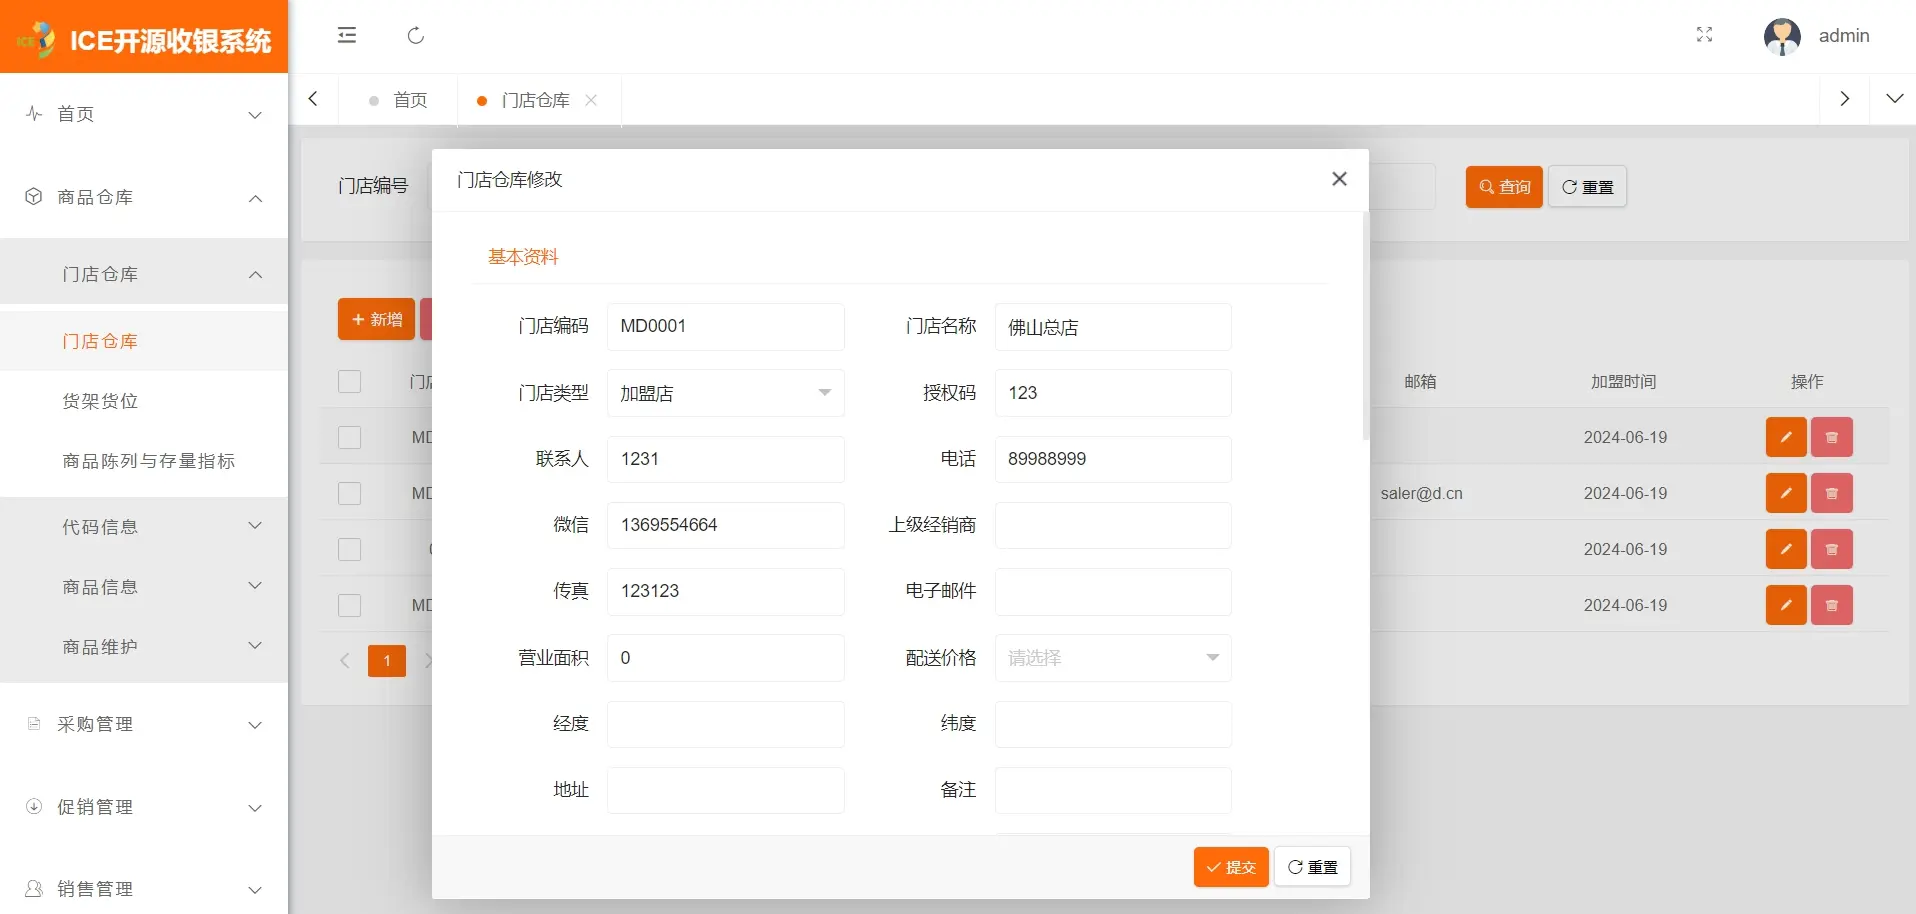Expand the 商品维护 submenu

[x=144, y=647]
